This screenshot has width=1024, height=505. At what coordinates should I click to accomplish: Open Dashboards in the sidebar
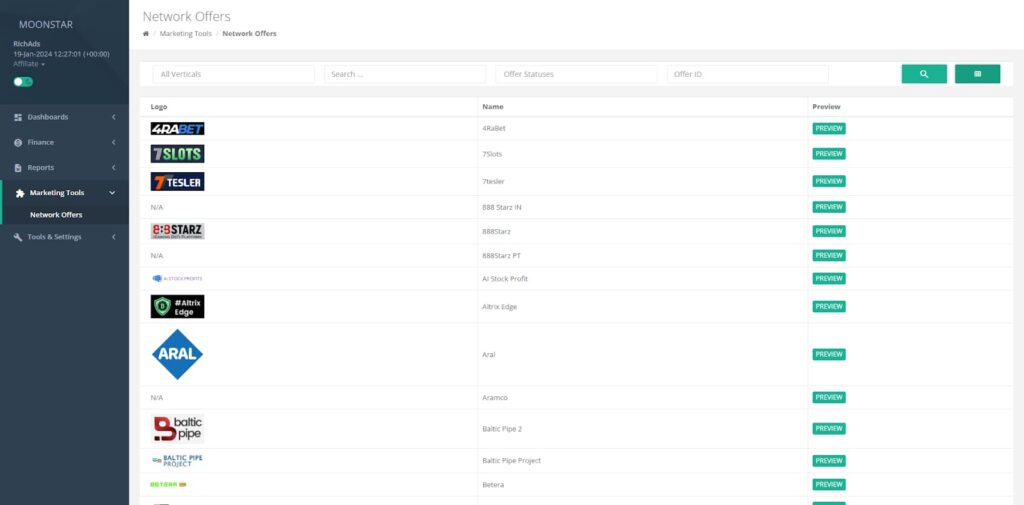pos(65,117)
